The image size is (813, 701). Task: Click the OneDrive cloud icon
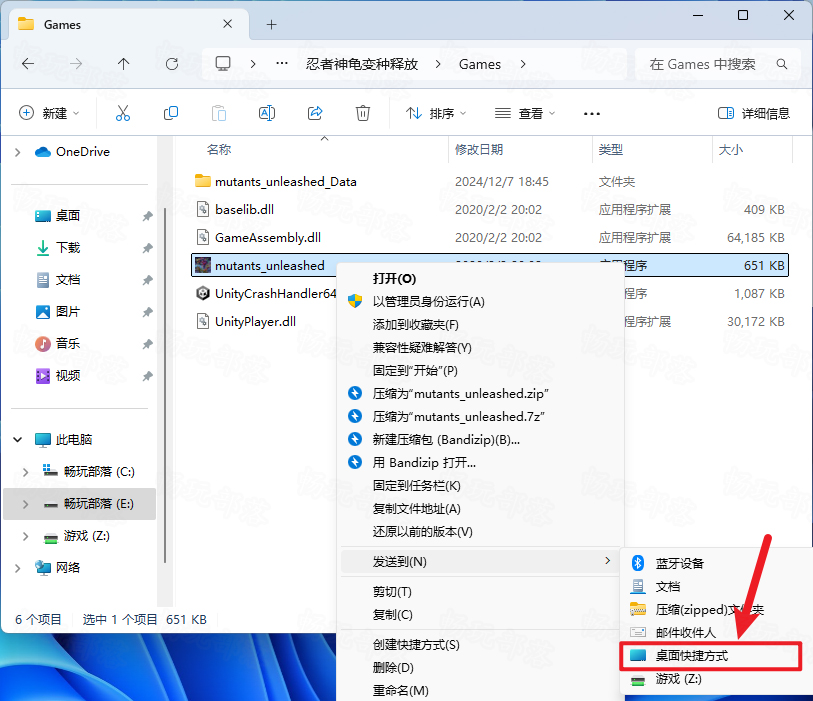tap(43, 152)
